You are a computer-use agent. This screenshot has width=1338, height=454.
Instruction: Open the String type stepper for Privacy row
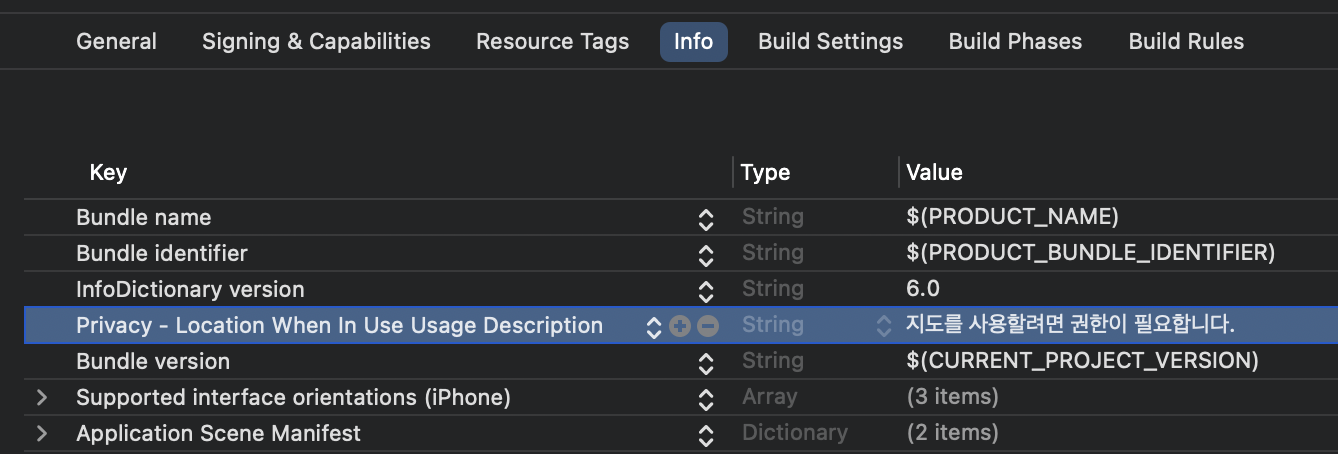[x=884, y=326]
